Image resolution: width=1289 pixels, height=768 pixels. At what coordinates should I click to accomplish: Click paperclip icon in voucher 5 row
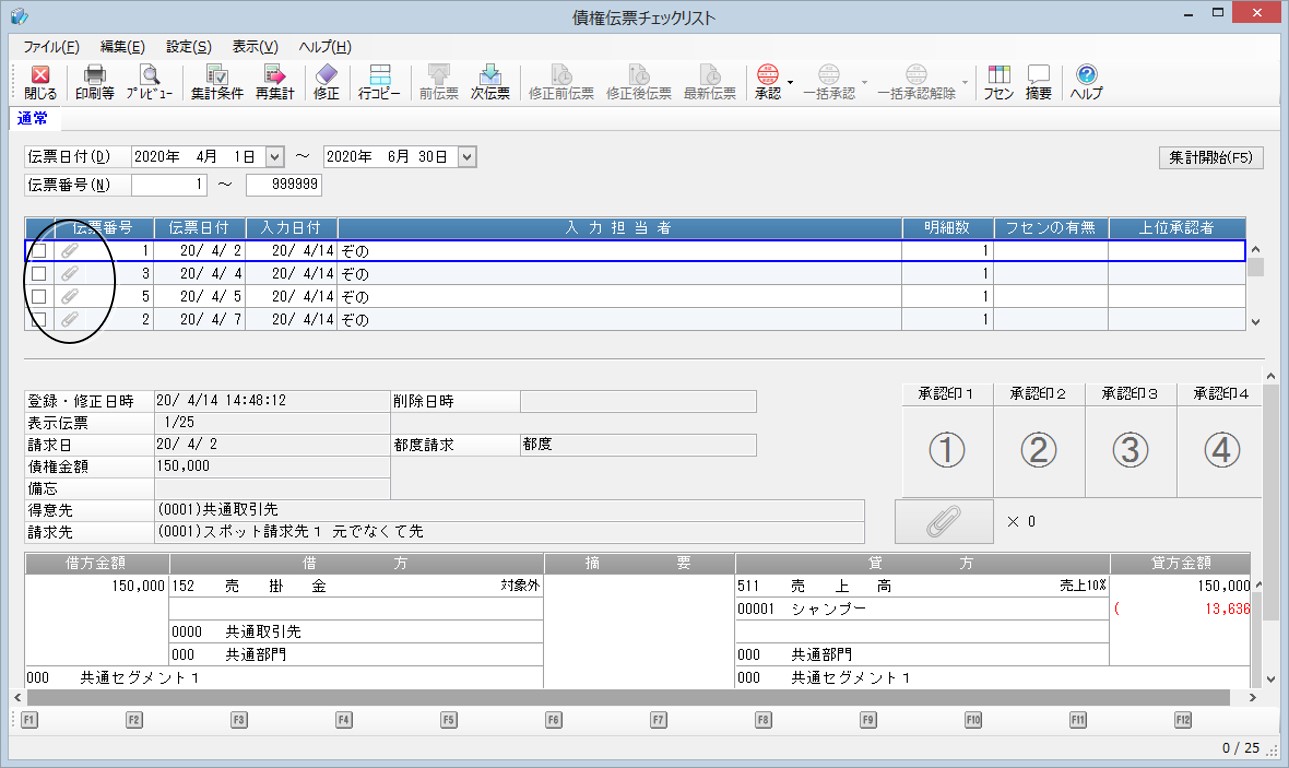click(x=69, y=296)
